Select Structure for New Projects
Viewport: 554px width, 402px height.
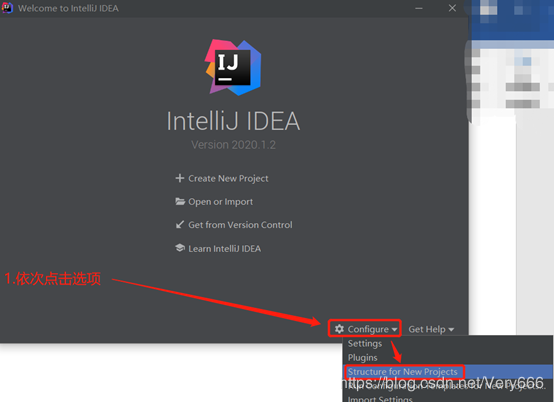(402, 372)
